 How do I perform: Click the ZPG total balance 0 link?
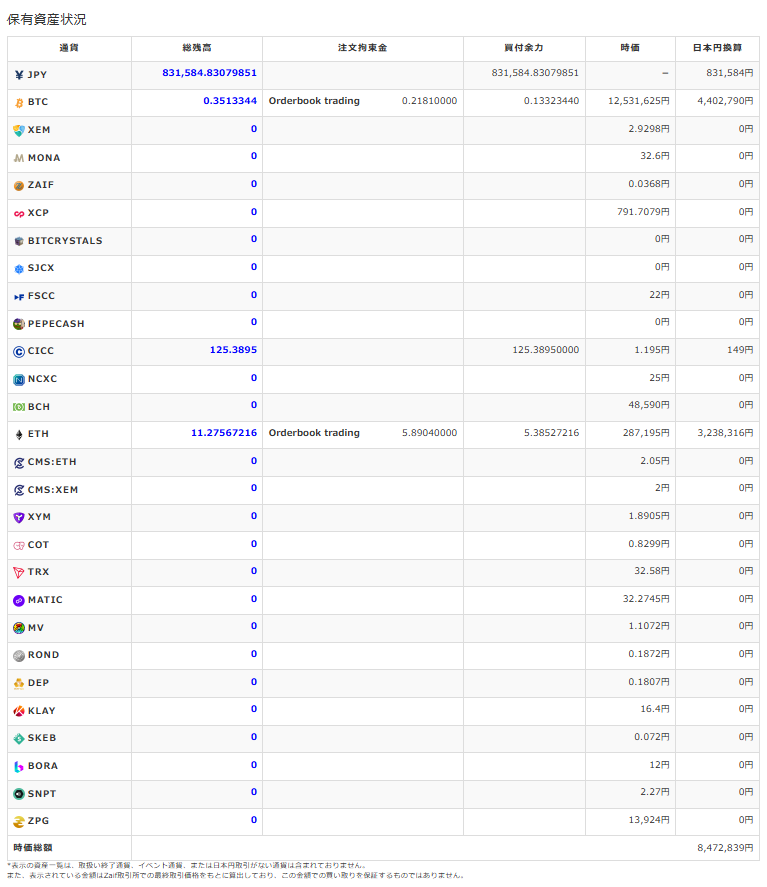254,820
